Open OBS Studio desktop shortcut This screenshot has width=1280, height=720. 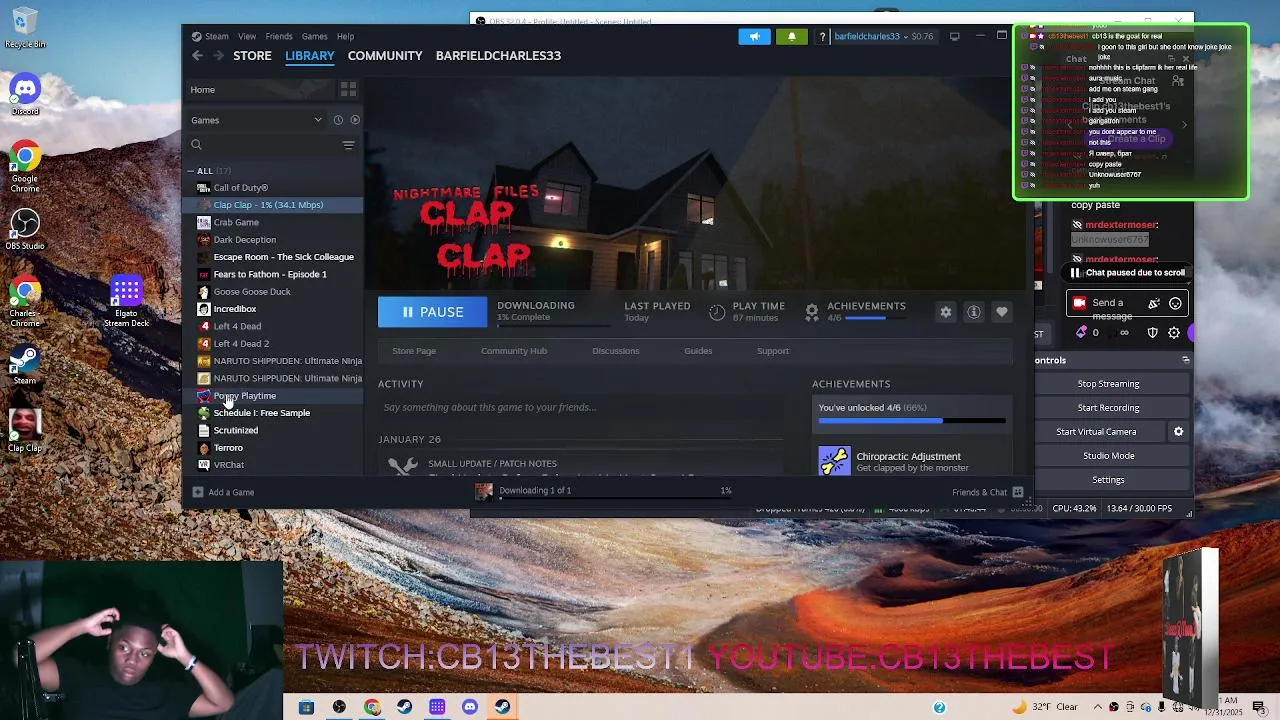(25, 230)
